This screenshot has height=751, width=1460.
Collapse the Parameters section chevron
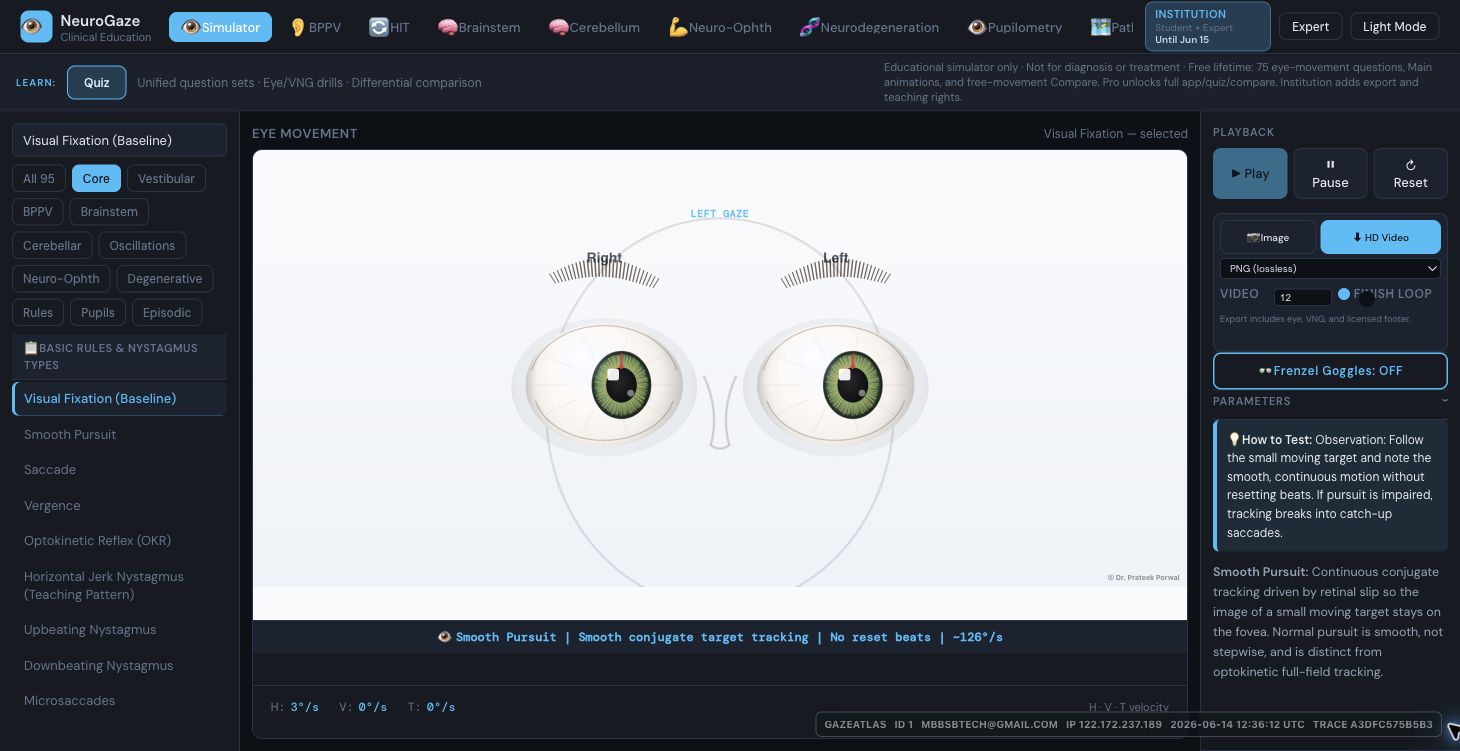[1445, 401]
